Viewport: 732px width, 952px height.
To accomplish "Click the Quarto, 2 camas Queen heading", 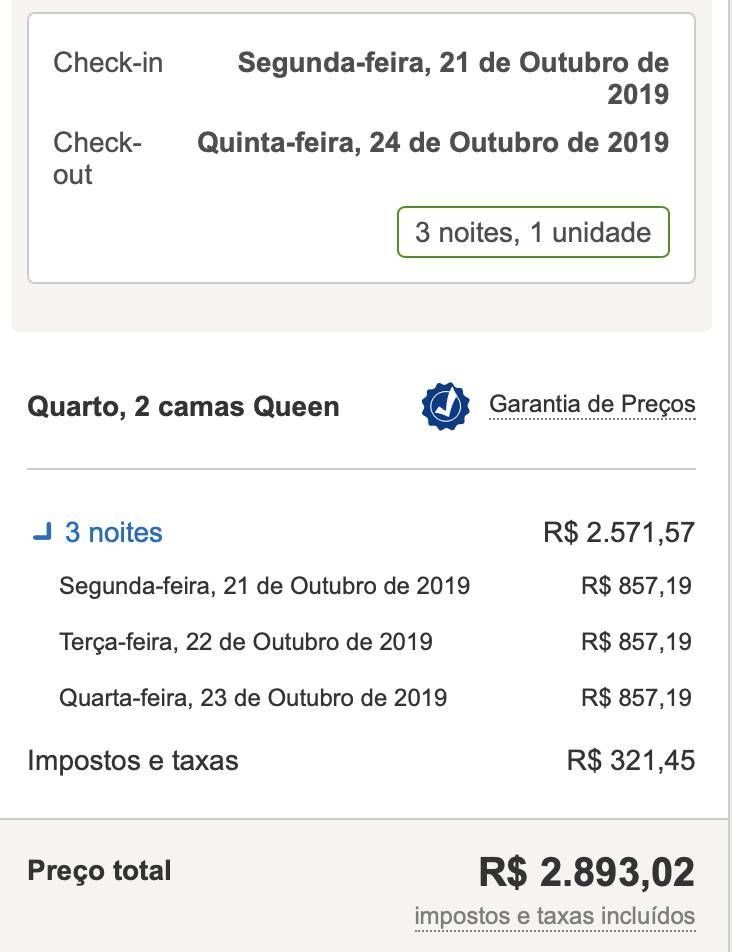I will (183, 407).
